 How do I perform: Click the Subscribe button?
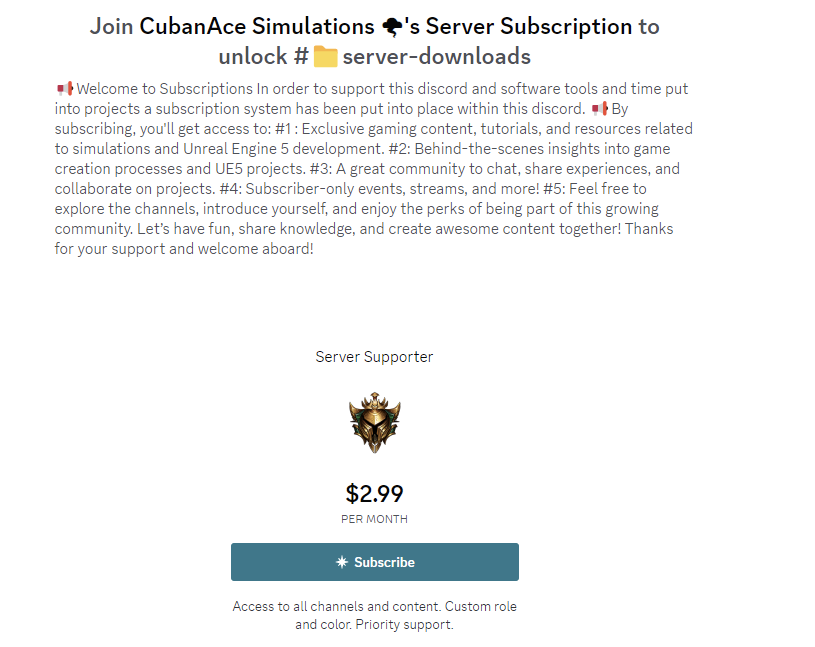(375, 562)
